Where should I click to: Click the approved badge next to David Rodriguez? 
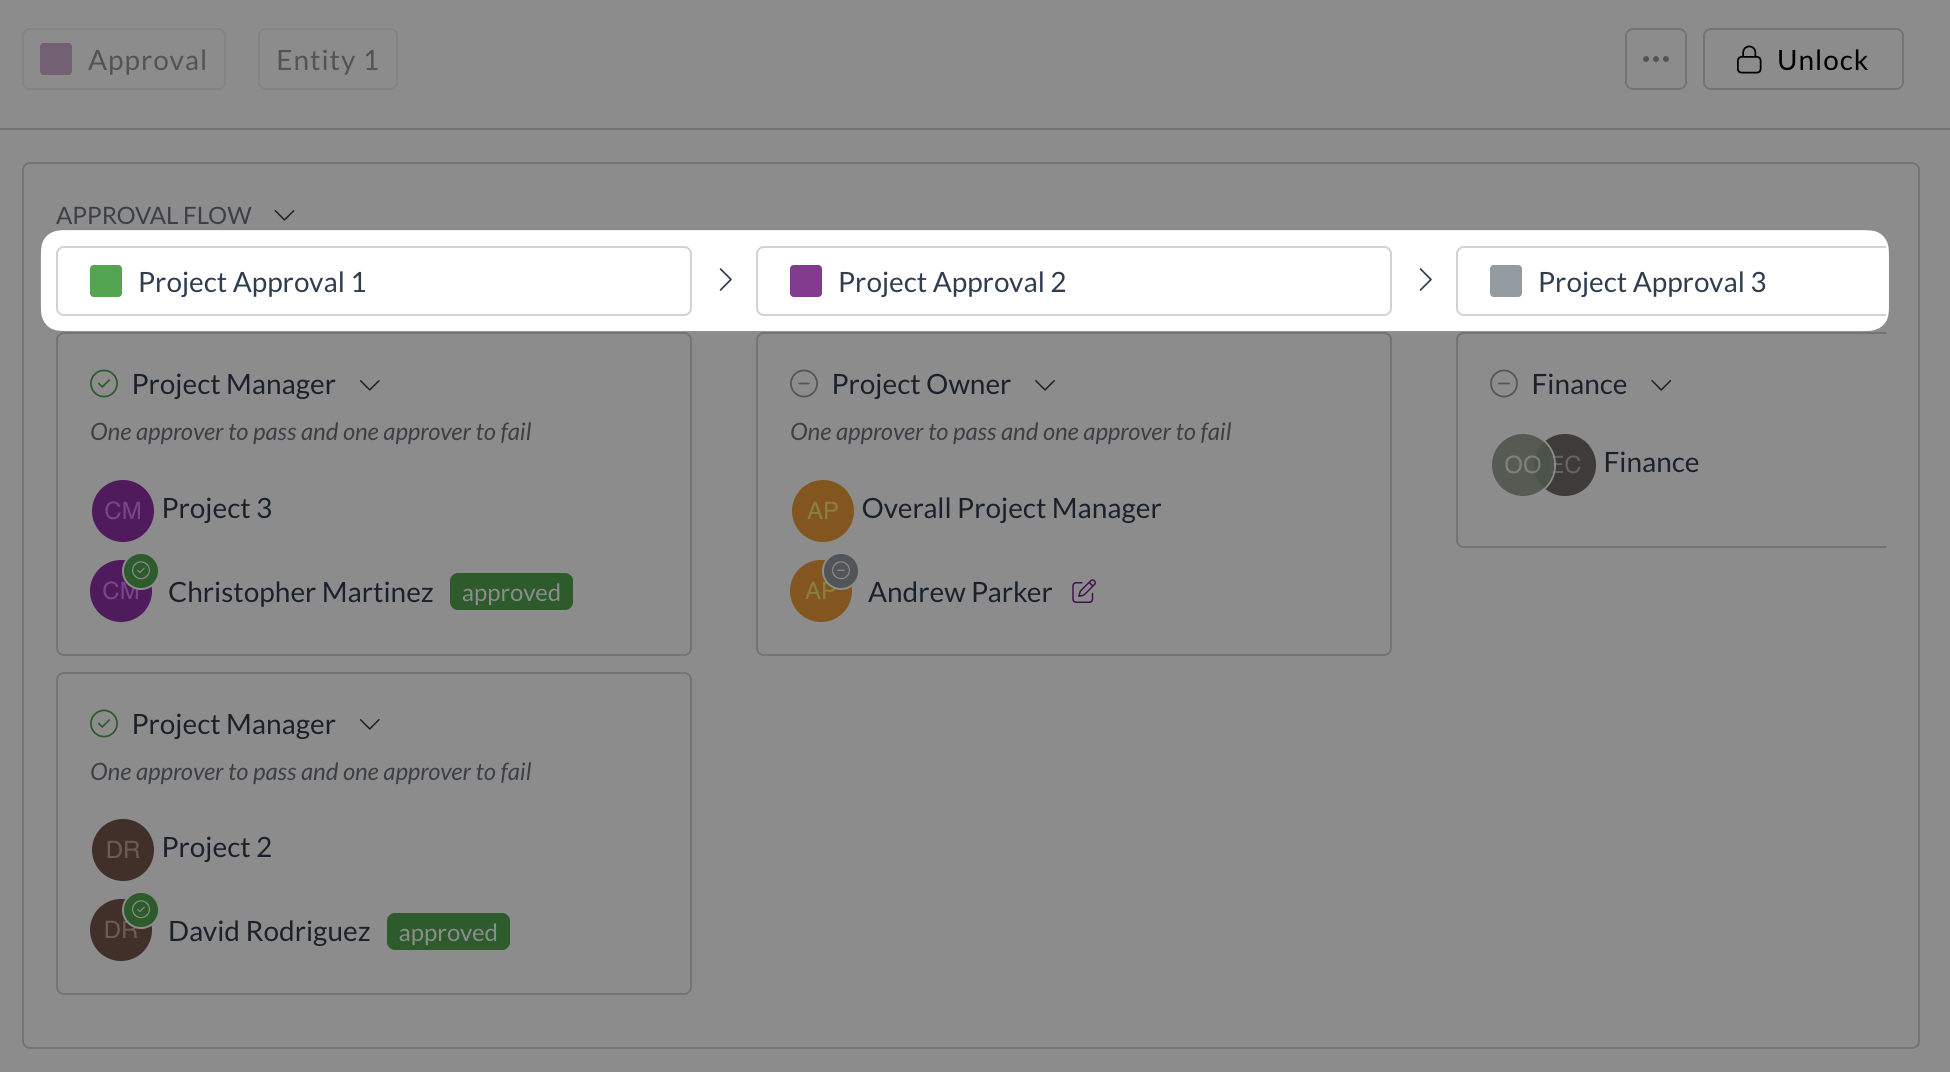[x=448, y=932]
